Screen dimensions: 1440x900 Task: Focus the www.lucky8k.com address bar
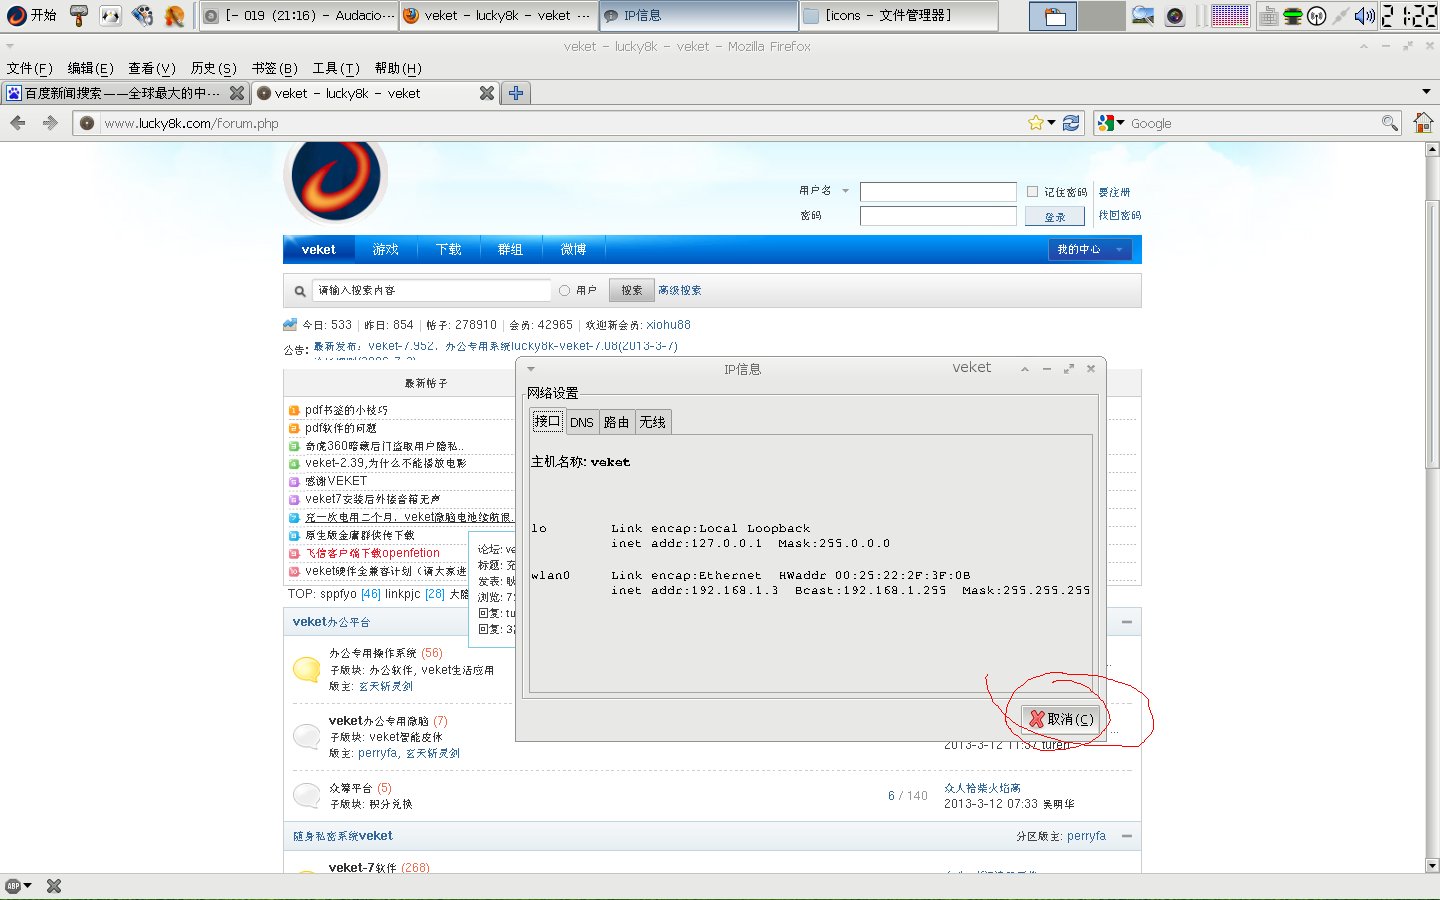(x=560, y=123)
